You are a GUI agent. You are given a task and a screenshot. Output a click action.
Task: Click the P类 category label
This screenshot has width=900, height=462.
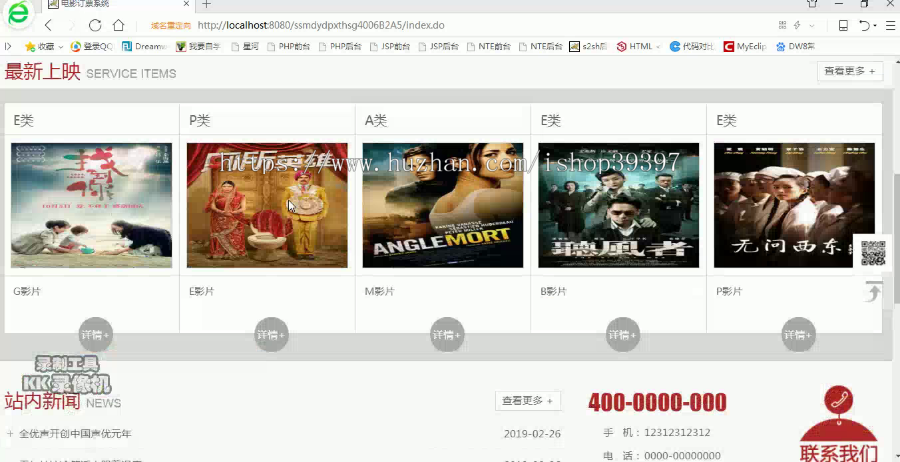coord(200,121)
